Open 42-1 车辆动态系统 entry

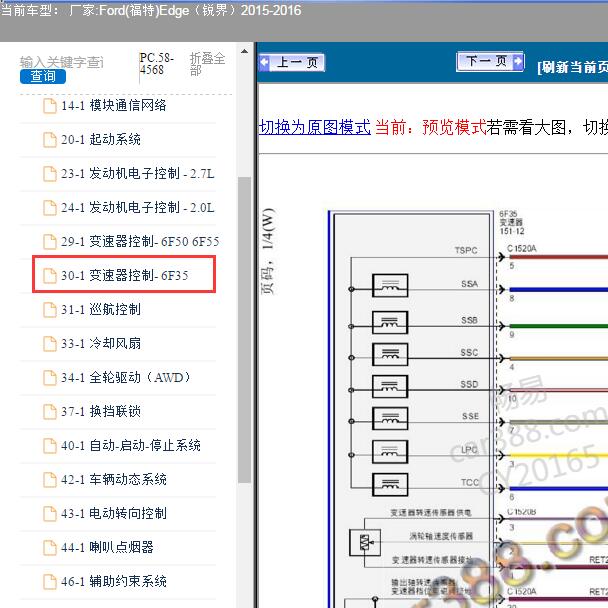tap(114, 480)
